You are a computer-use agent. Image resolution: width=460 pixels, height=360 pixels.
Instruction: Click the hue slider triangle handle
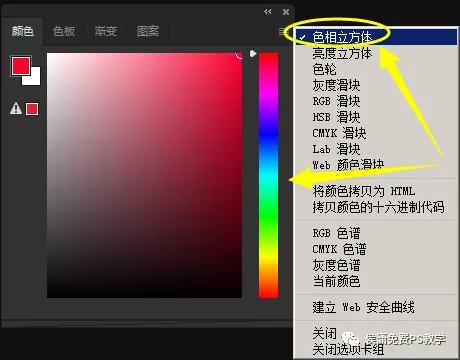[253, 53]
